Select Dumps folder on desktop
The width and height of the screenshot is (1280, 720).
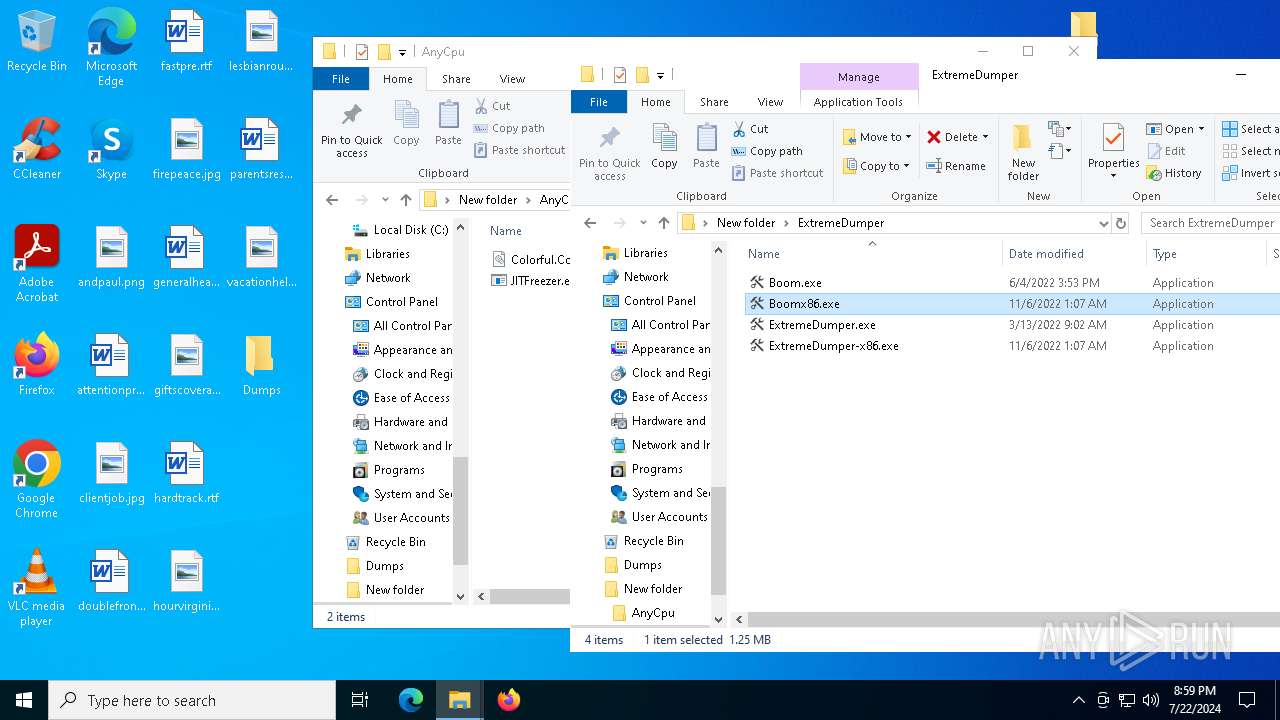pos(261,366)
